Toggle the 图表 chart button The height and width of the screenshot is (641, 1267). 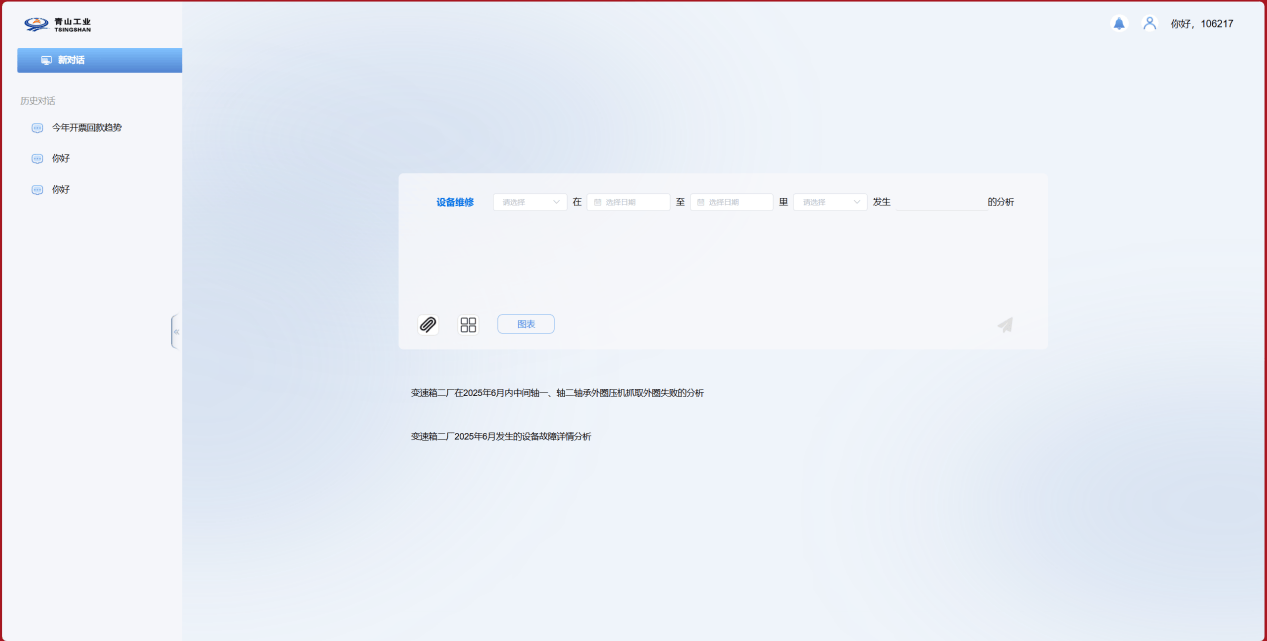[x=525, y=324]
